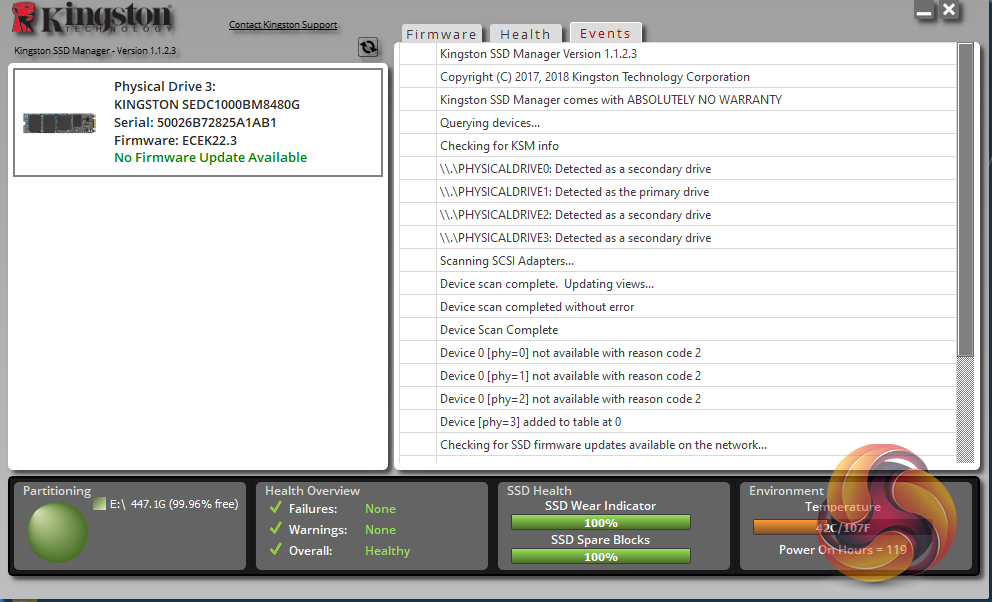Click the events list scrollbar thumb
The height and width of the screenshot is (602, 992).
[x=965, y=200]
